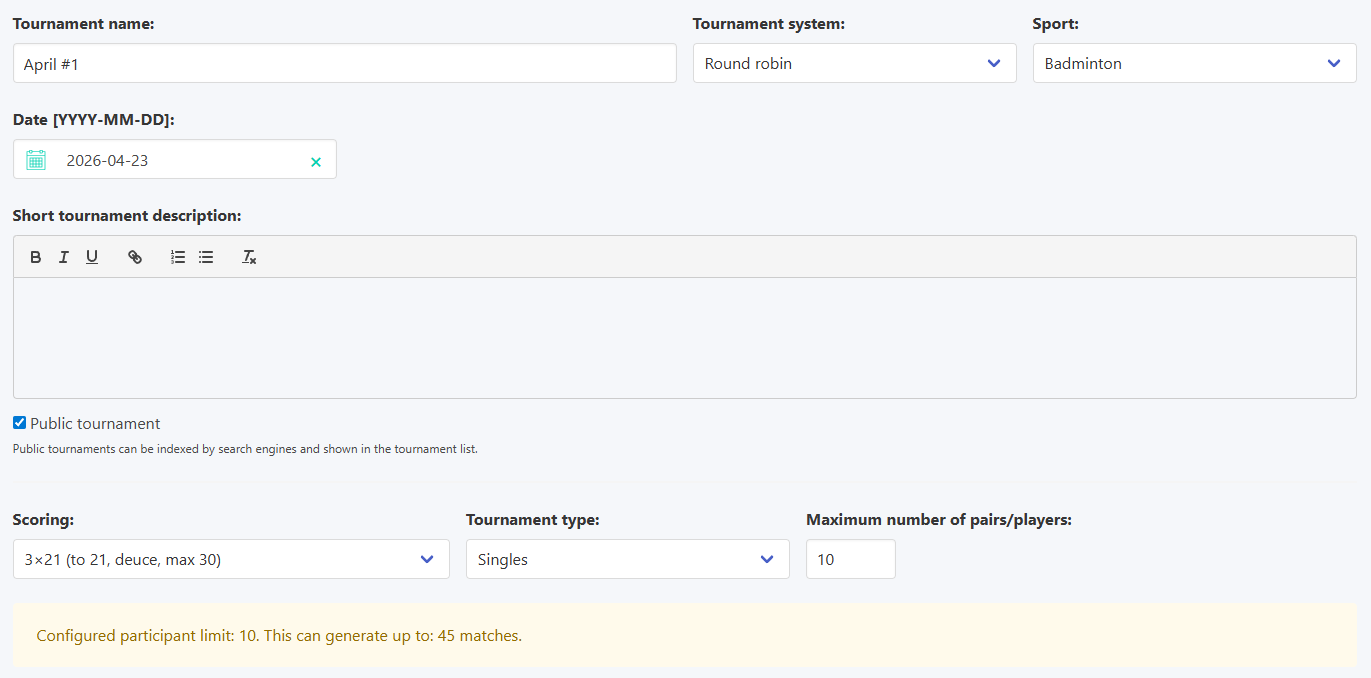Click the 'Date [YYYY-MM-DD]:' label
The height and width of the screenshot is (678, 1371).
click(94, 119)
